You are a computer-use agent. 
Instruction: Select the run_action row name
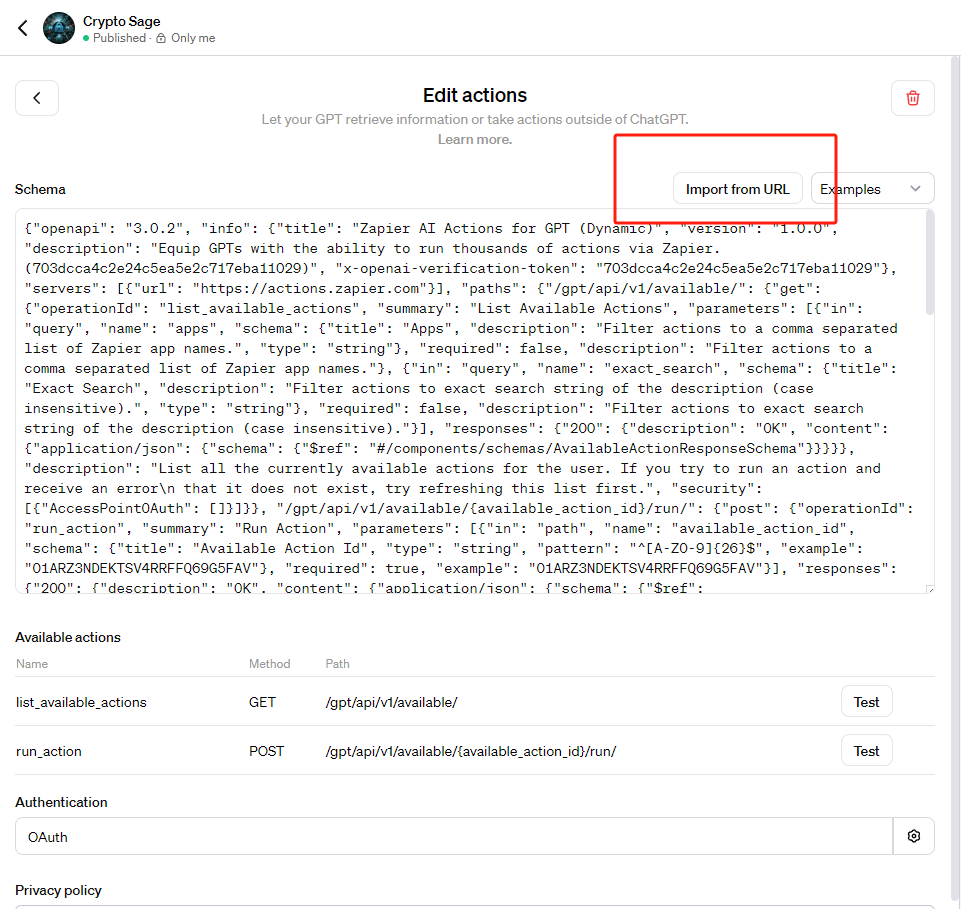48,751
